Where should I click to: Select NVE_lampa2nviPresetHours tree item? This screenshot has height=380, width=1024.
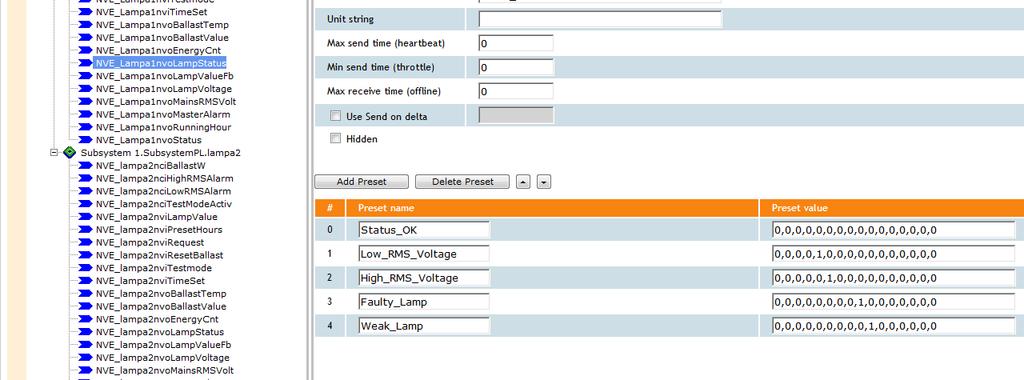pos(159,230)
